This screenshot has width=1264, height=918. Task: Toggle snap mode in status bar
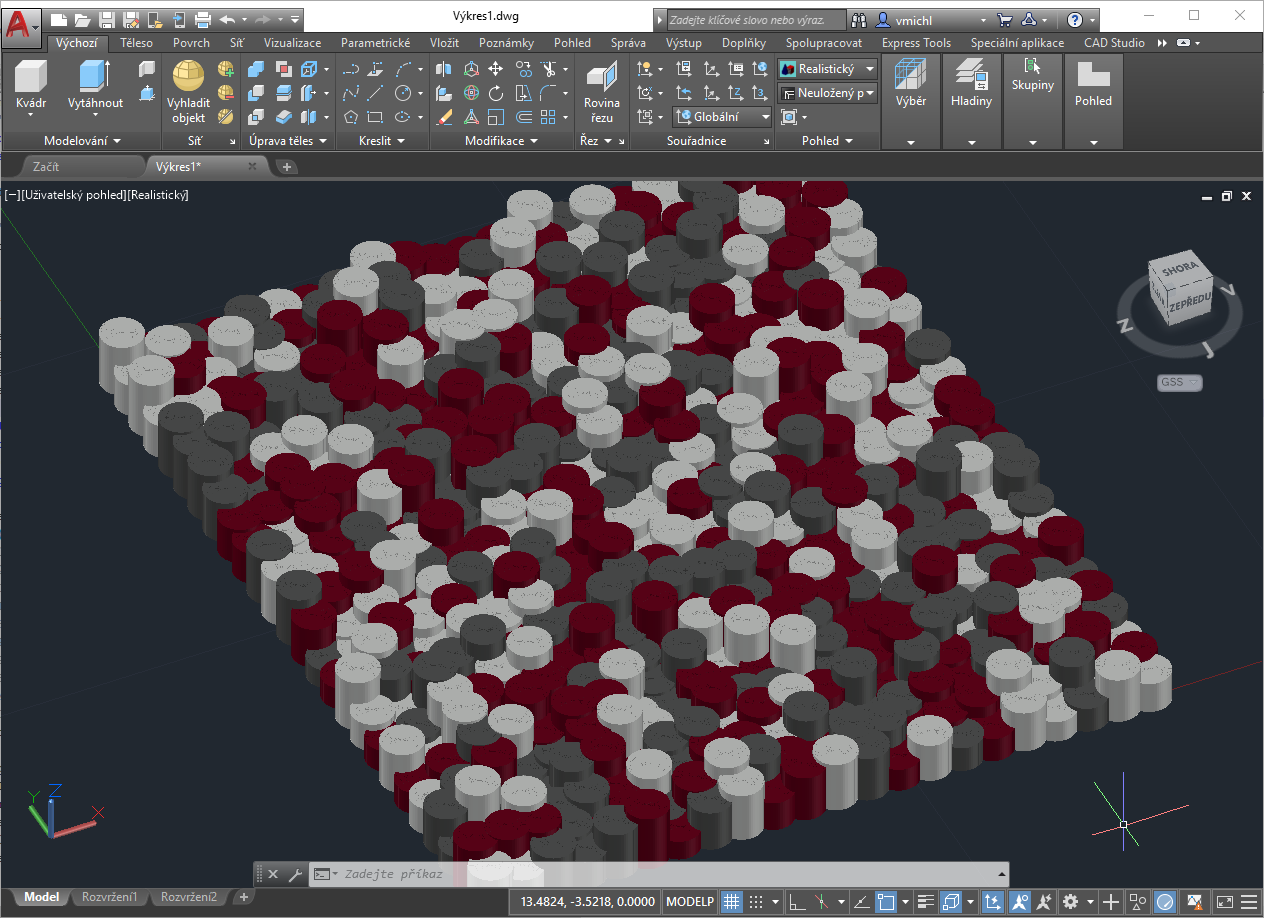tap(757, 901)
